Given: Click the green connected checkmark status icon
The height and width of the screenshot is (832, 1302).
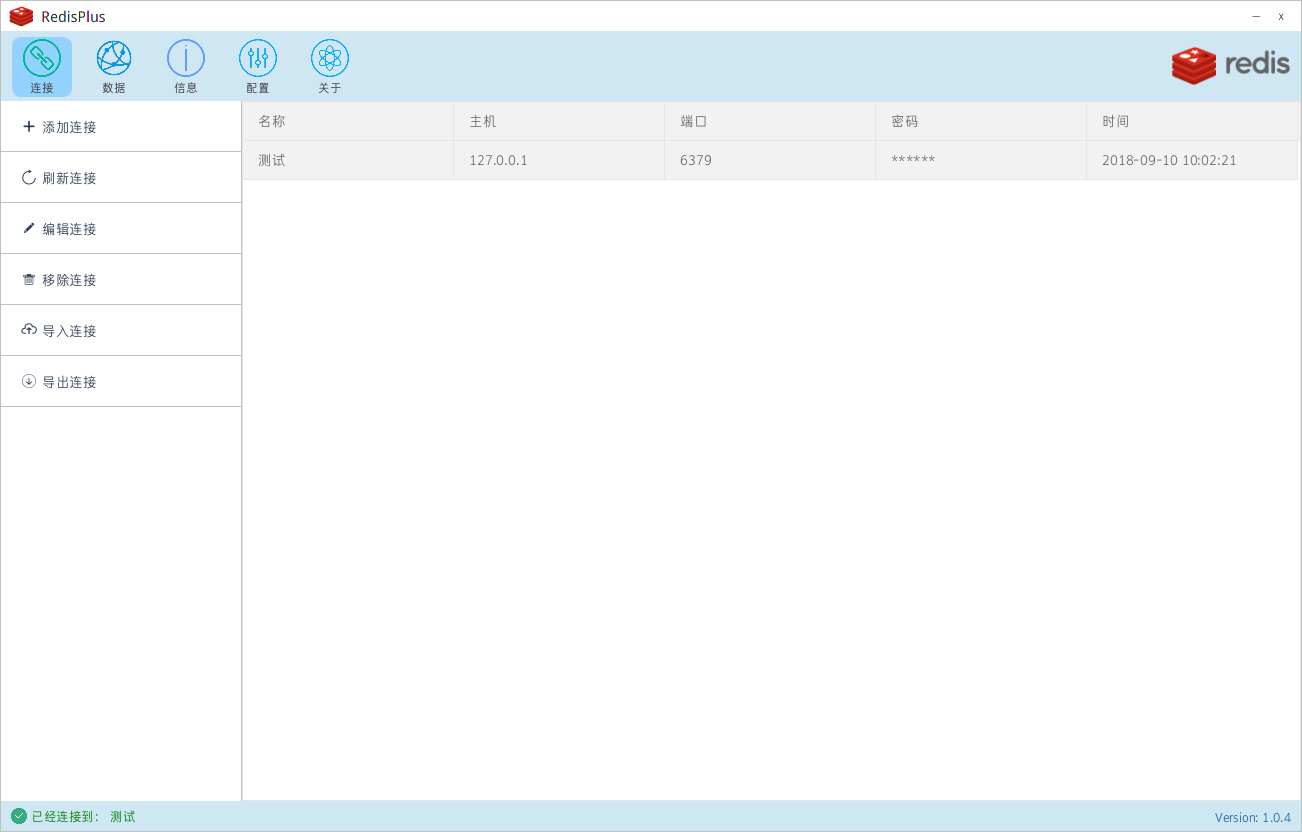Looking at the screenshot, I should (19, 816).
